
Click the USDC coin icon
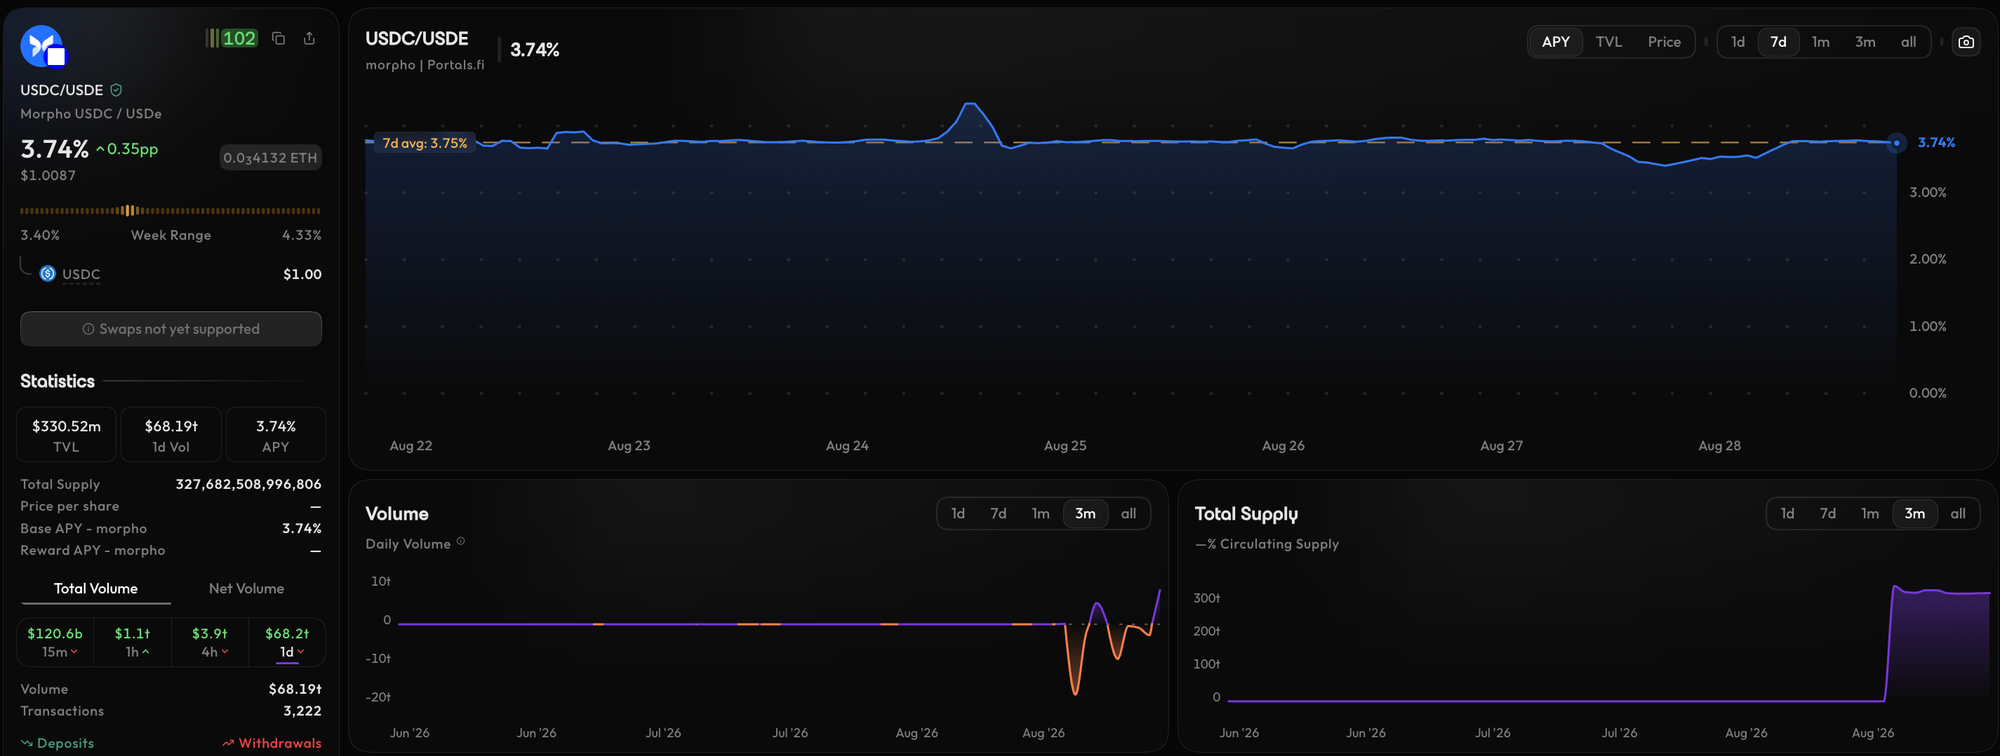coord(47,273)
